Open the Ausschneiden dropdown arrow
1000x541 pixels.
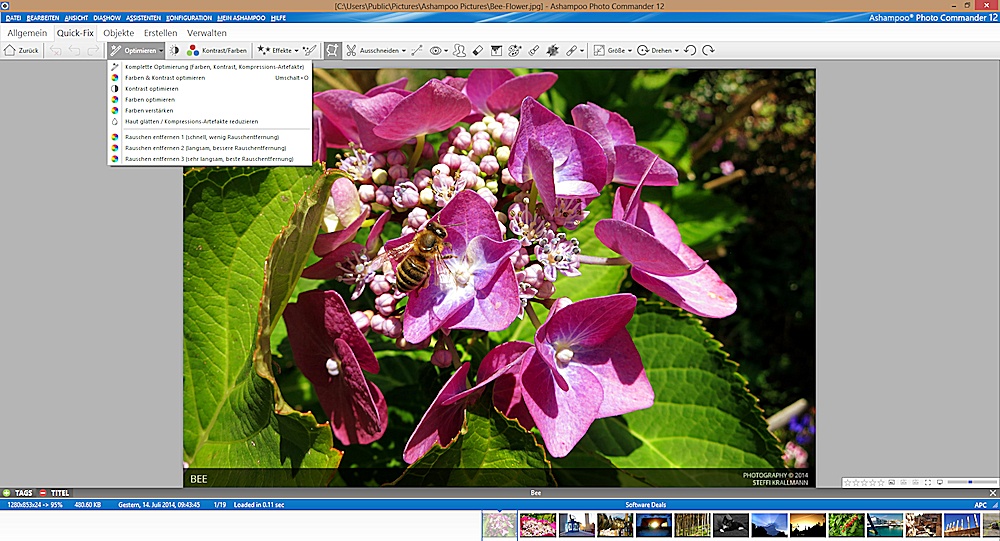click(x=404, y=49)
